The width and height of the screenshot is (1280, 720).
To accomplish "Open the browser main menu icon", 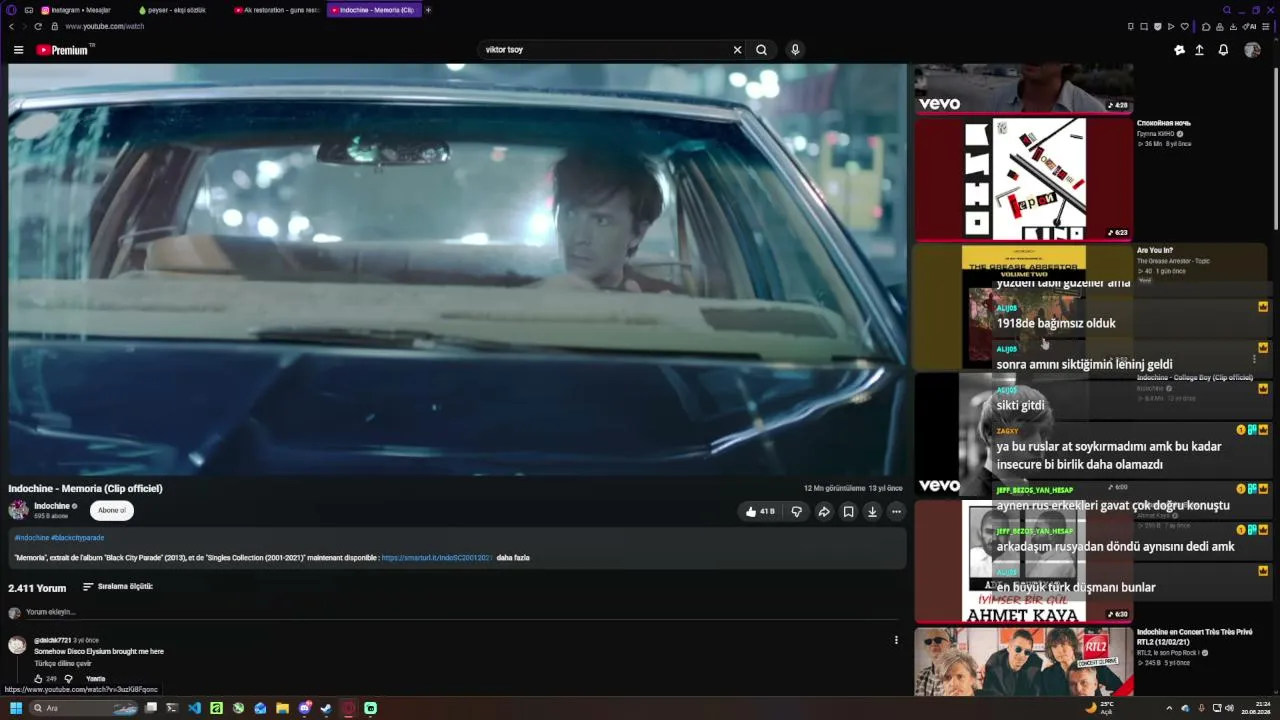I will click(x=1268, y=26).
